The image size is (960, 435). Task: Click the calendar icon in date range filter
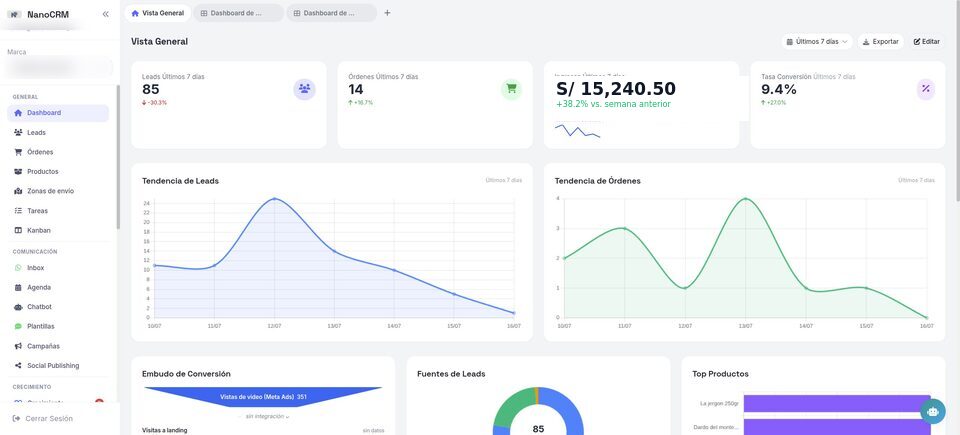pos(790,42)
